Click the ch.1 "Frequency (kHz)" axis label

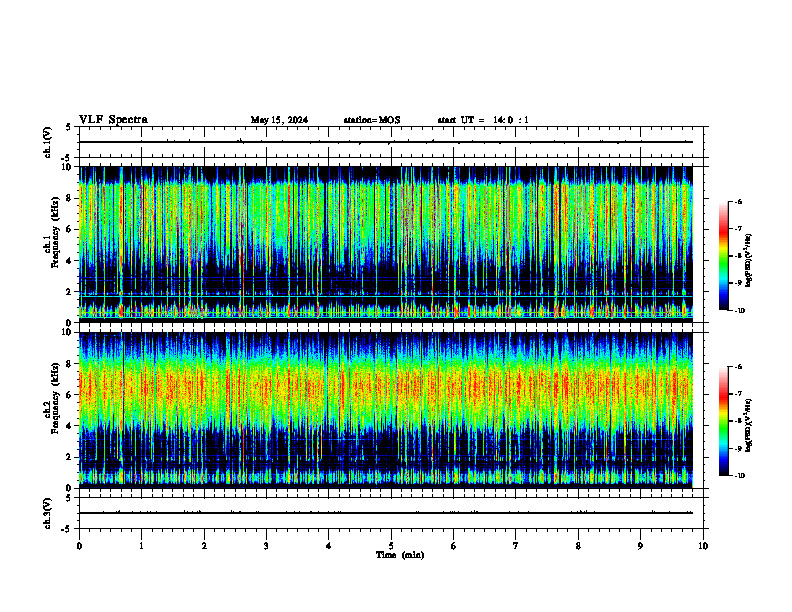click(x=55, y=232)
